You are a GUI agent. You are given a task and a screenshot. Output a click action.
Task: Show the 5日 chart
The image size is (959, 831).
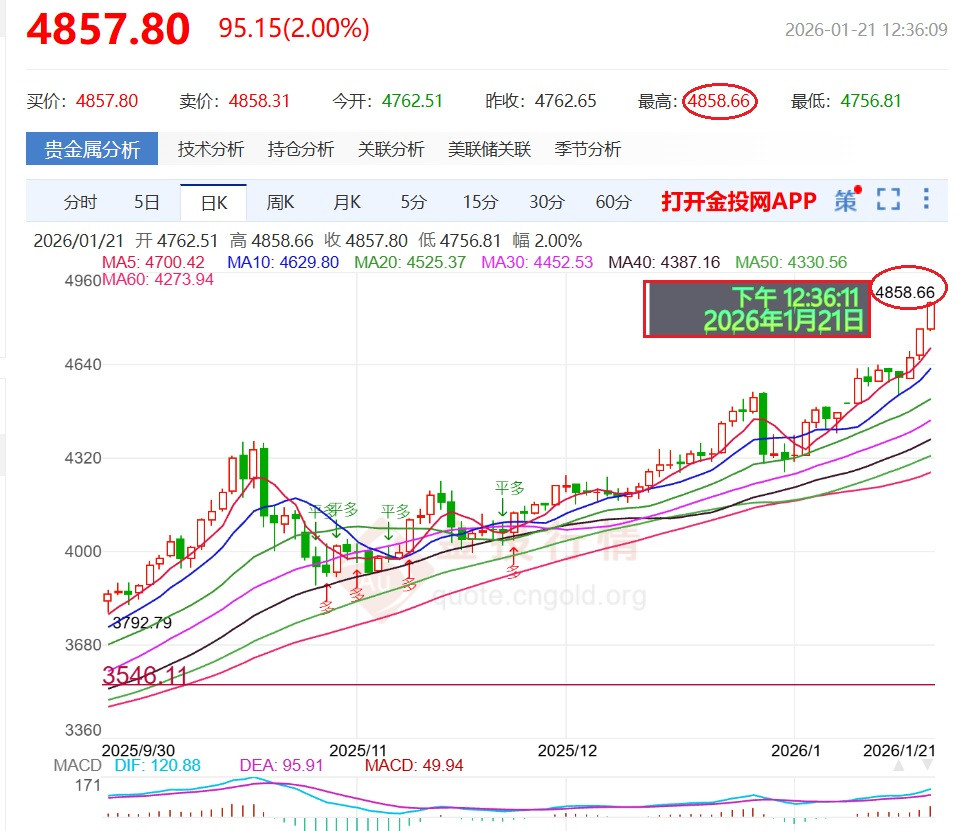(x=147, y=202)
